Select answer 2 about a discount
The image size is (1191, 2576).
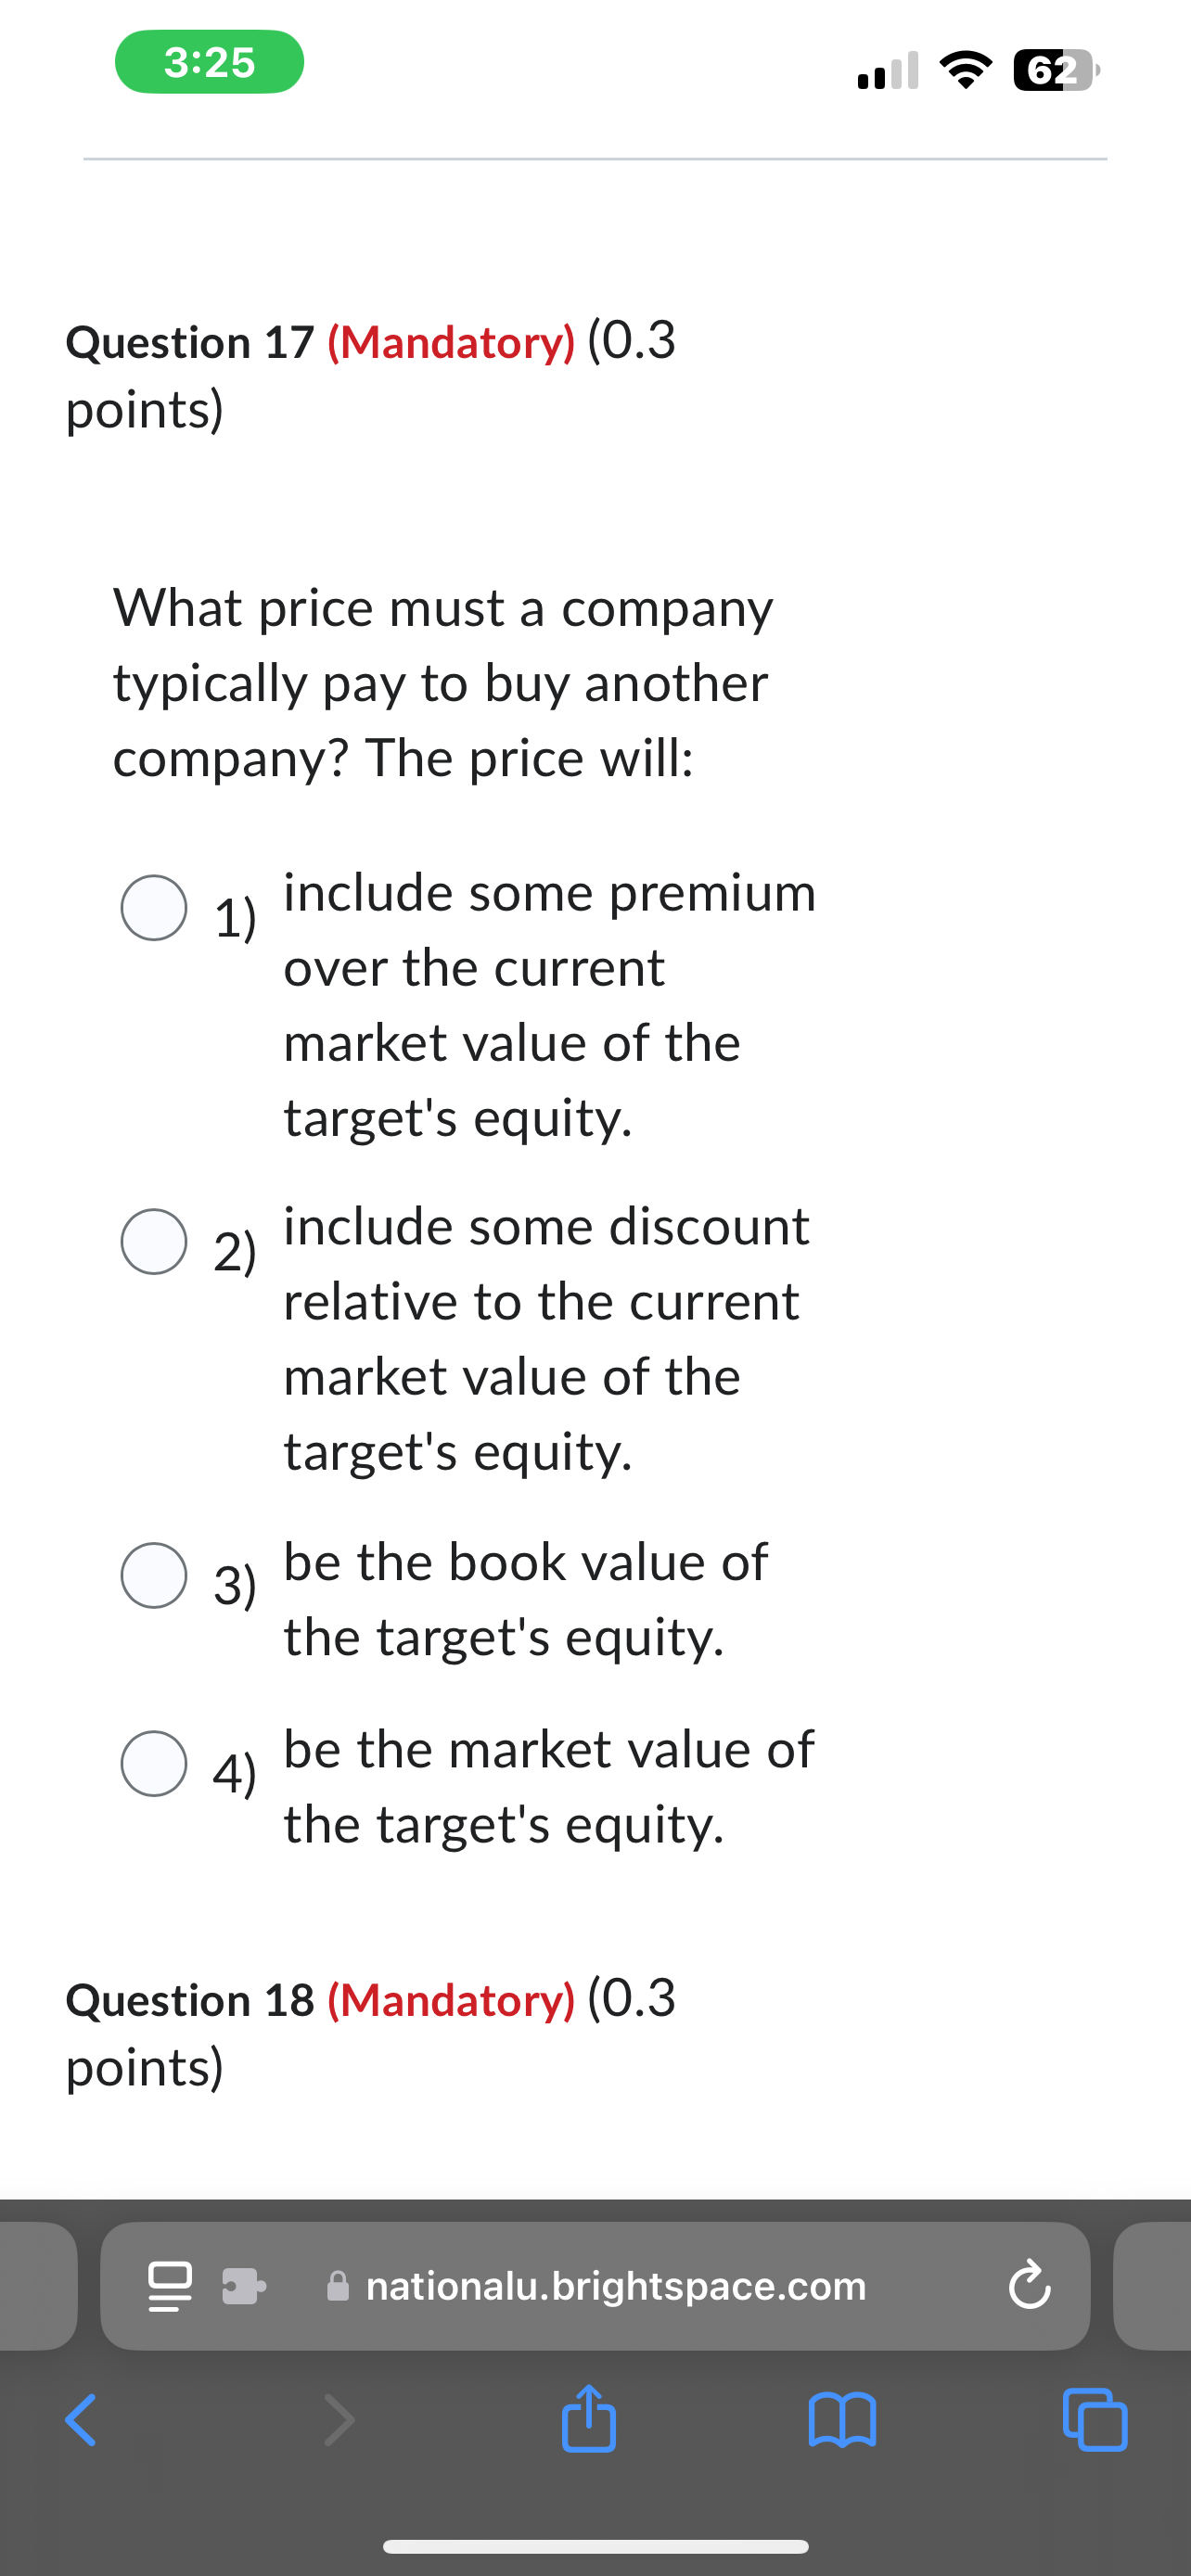point(154,1242)
